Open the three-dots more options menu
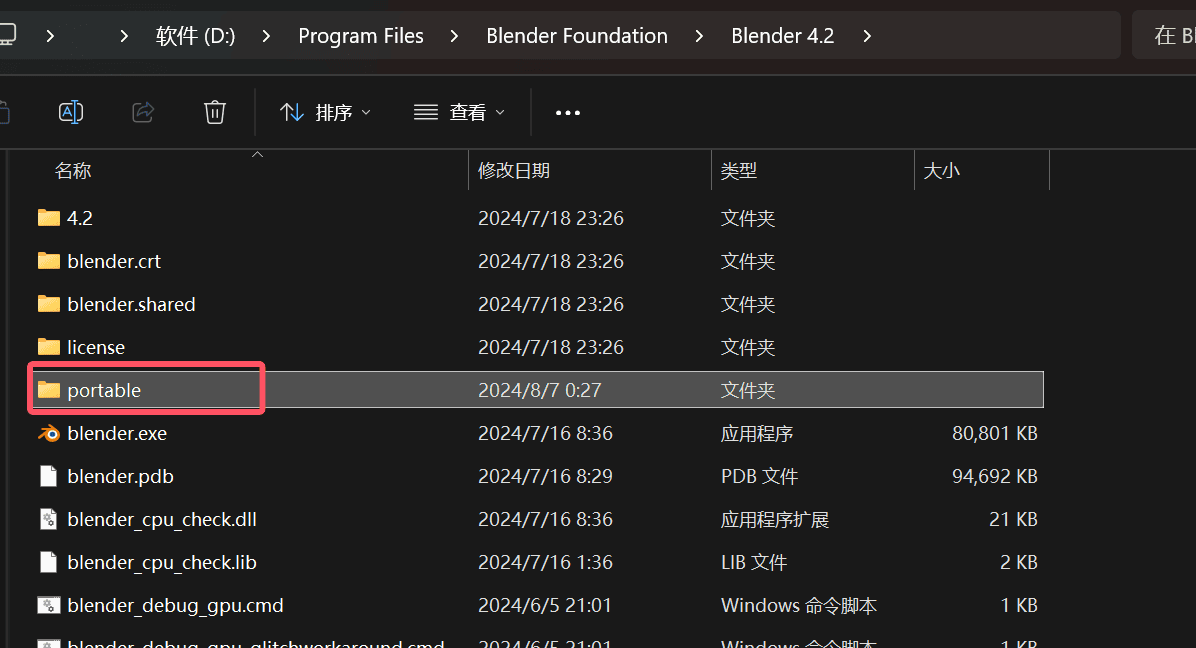1196x648 pixels. (568, 113)
